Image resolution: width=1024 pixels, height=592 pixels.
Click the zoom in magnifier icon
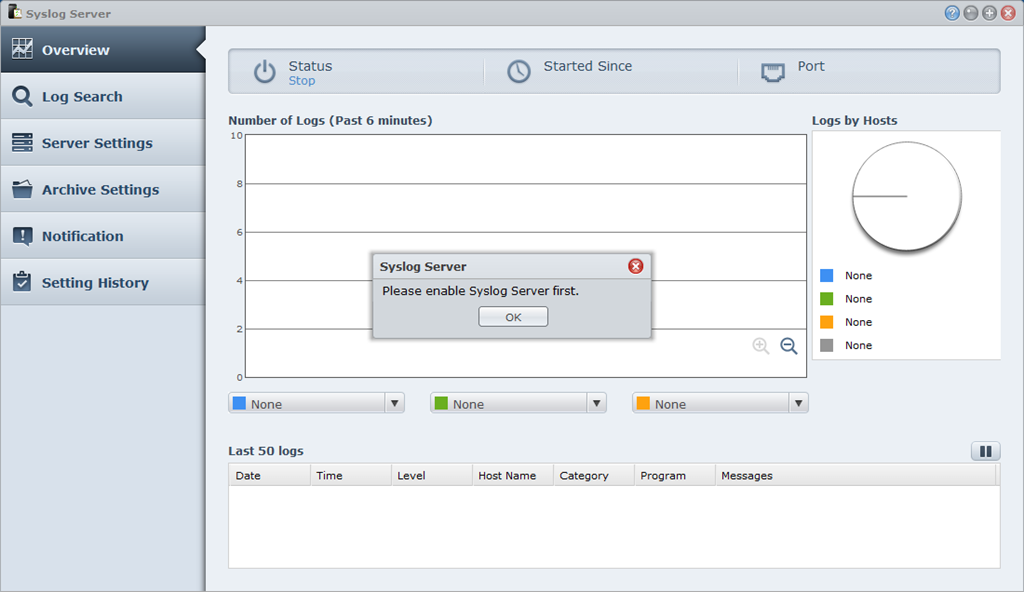point(761,346)
